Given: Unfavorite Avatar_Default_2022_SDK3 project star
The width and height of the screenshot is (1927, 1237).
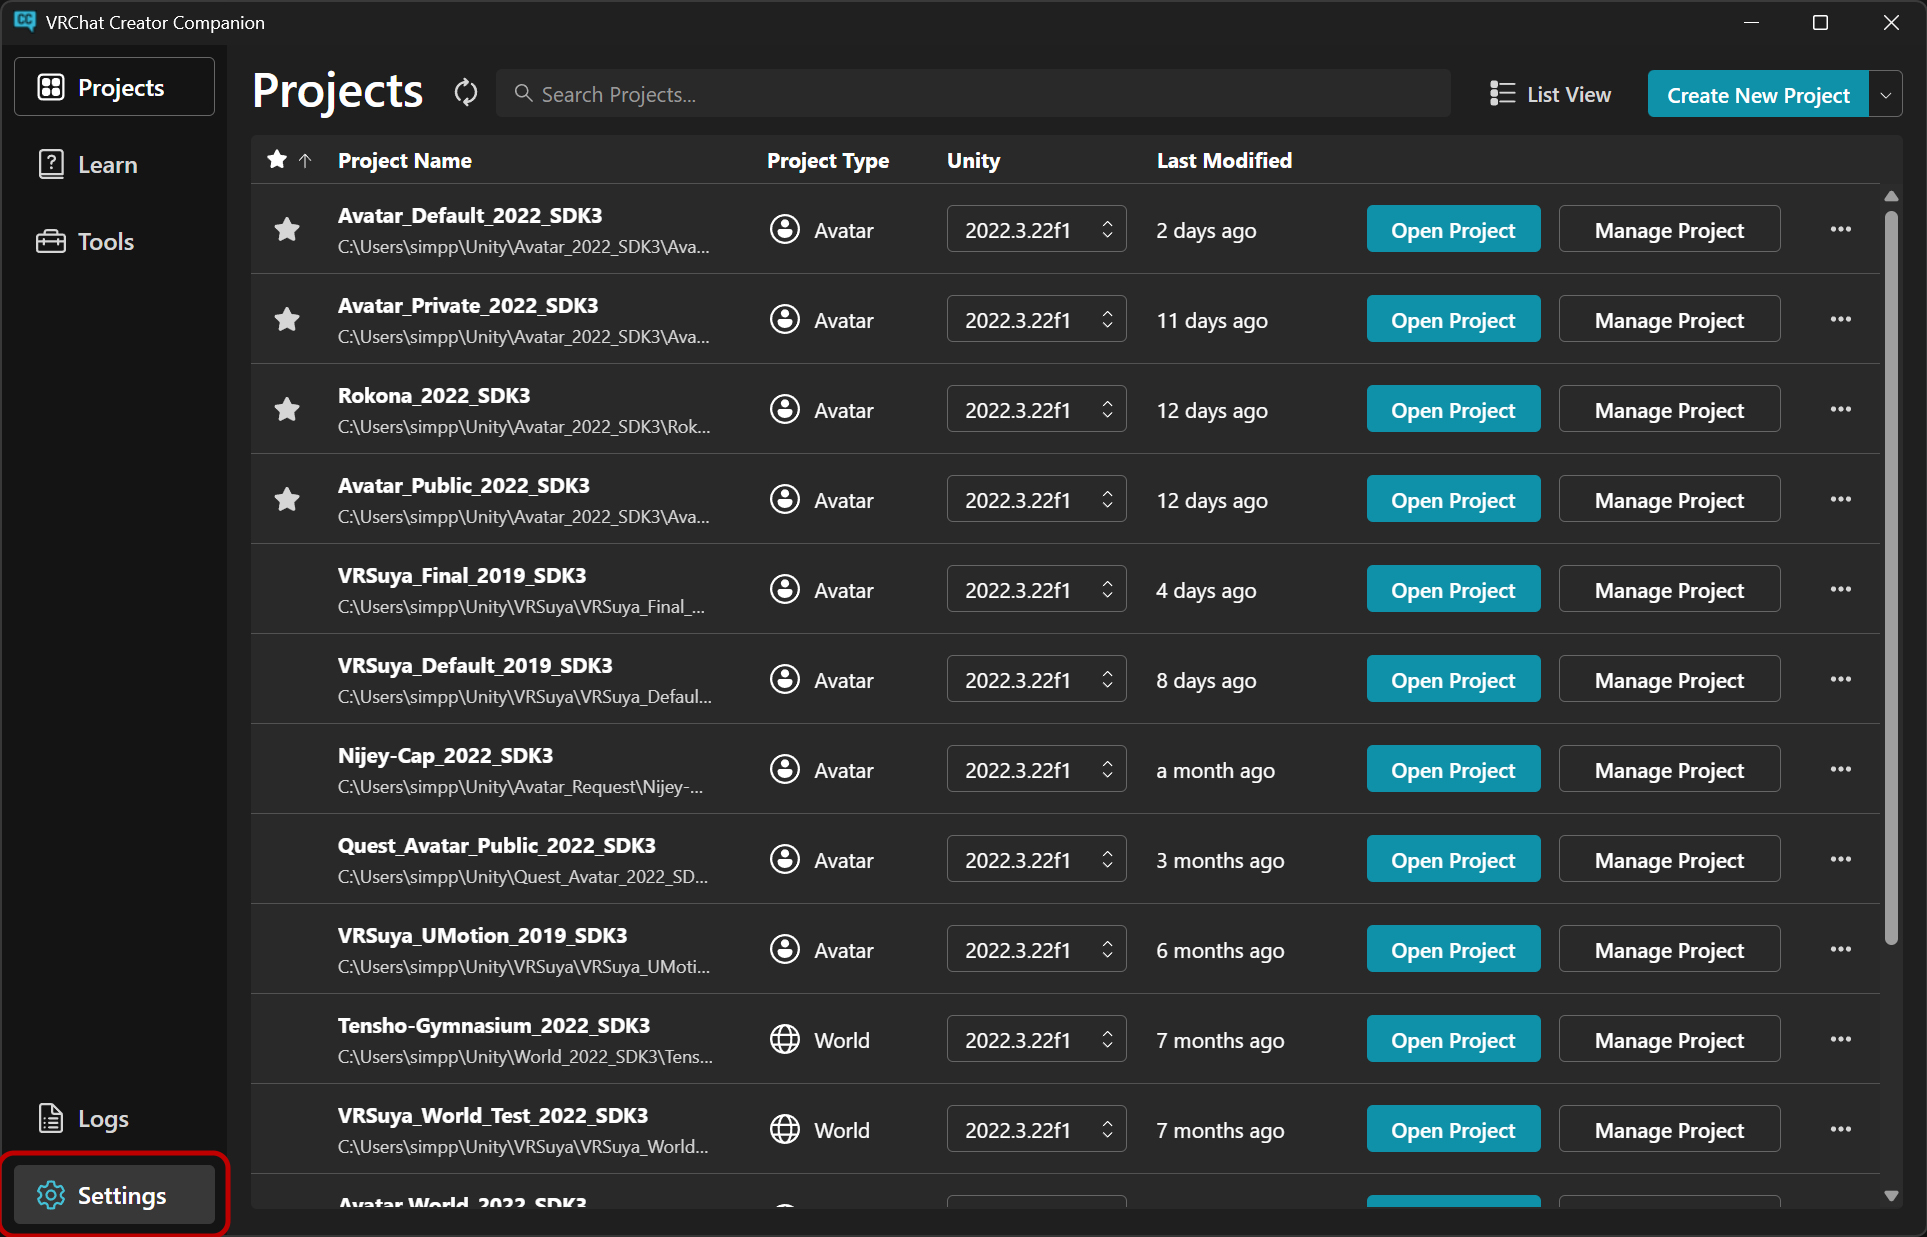Looking at the screenshot, I should coord(287,230).
